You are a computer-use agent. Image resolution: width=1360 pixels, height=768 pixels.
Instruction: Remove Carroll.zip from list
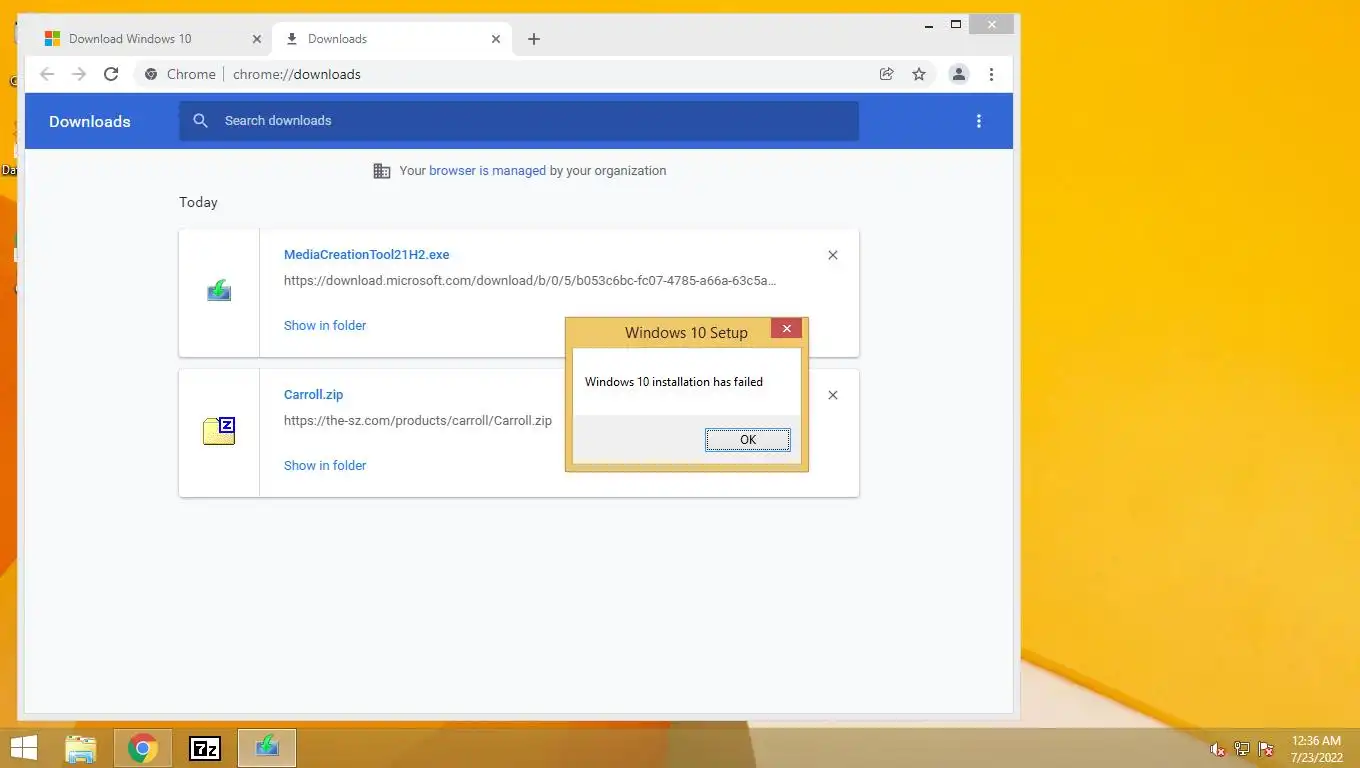(833, 395)
